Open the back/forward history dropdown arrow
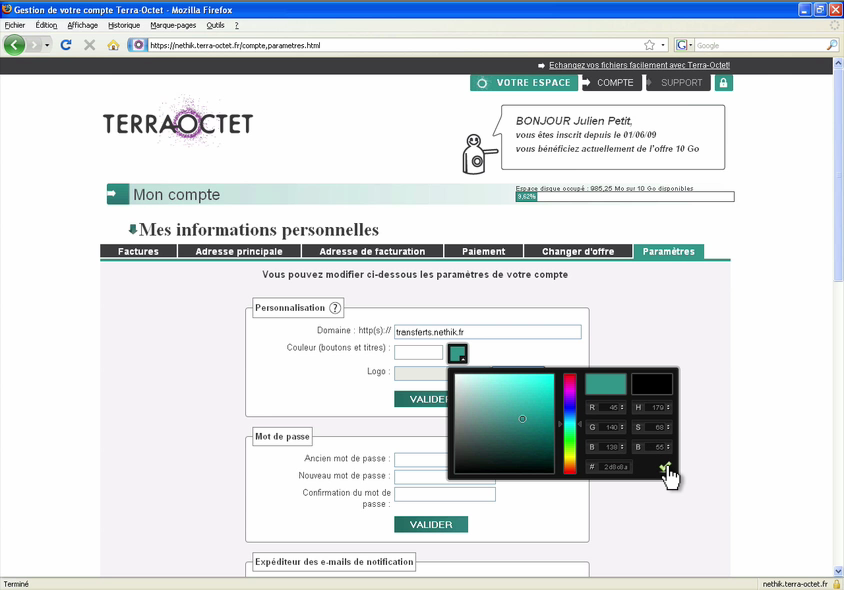Screen dimensions: 844x590 (x=47, y=45)
